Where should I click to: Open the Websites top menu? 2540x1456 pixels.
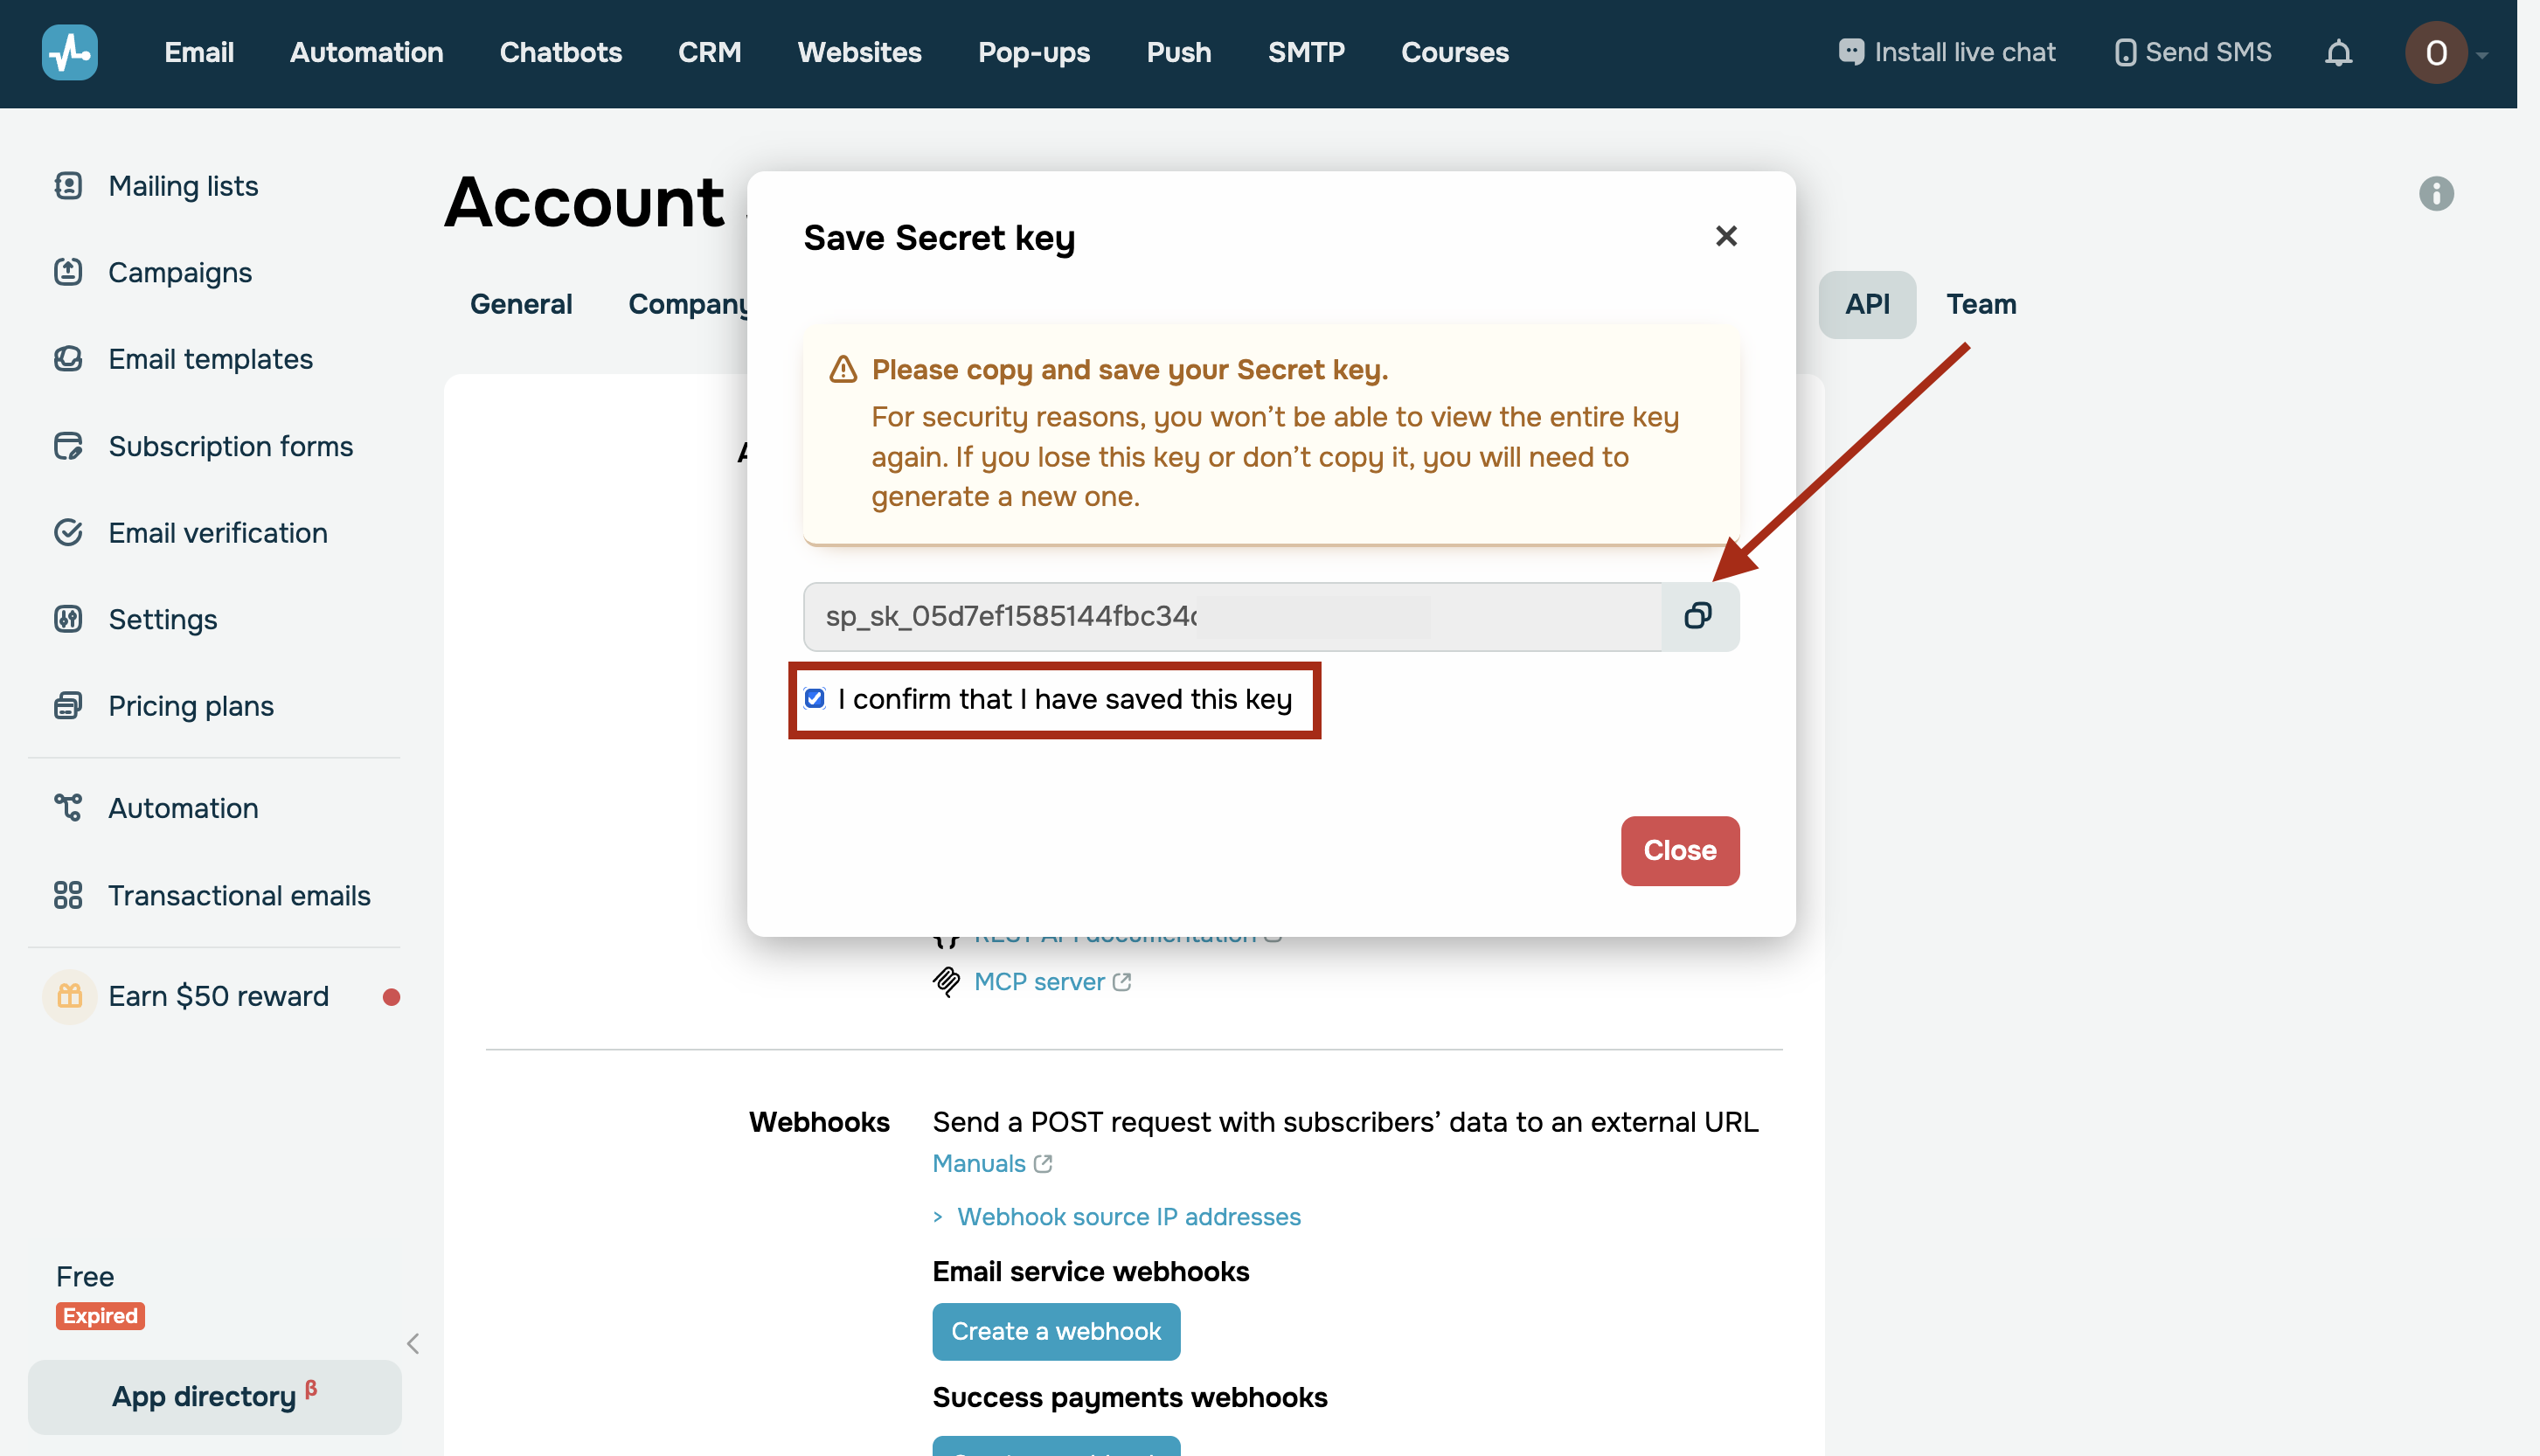(859, 52)
